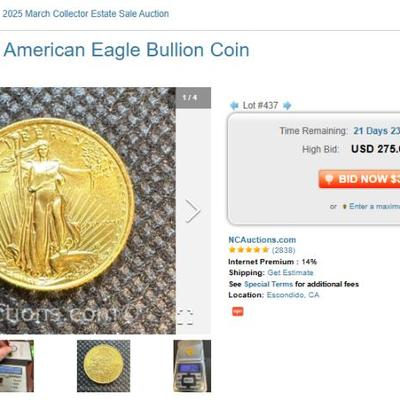Viewport: 400px width, 400px height.
Task: Select the scale weighing thumbnail
Action: [192, 366]
